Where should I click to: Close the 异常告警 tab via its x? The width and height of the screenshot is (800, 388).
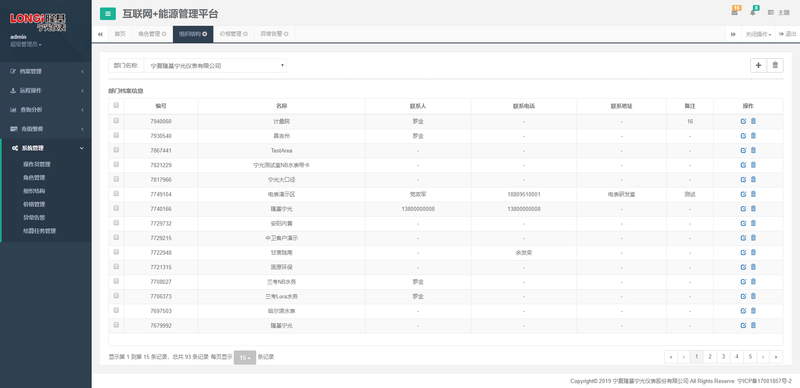(286, 34)
